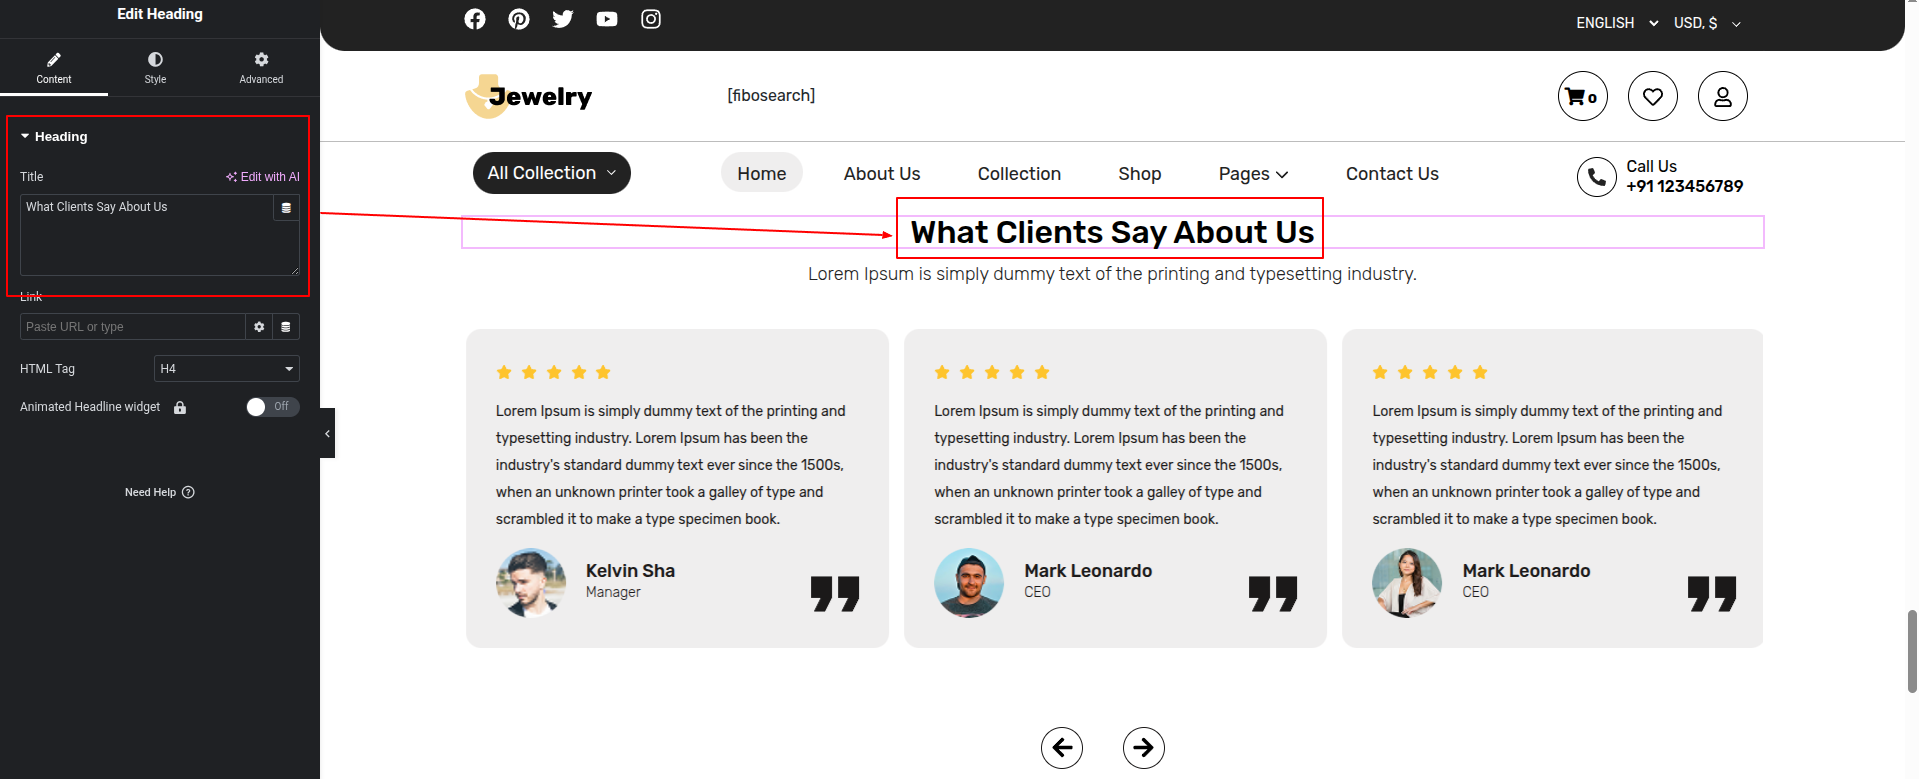Open the All Collection button
1919x779 pixels.
(x=551, y=173)
